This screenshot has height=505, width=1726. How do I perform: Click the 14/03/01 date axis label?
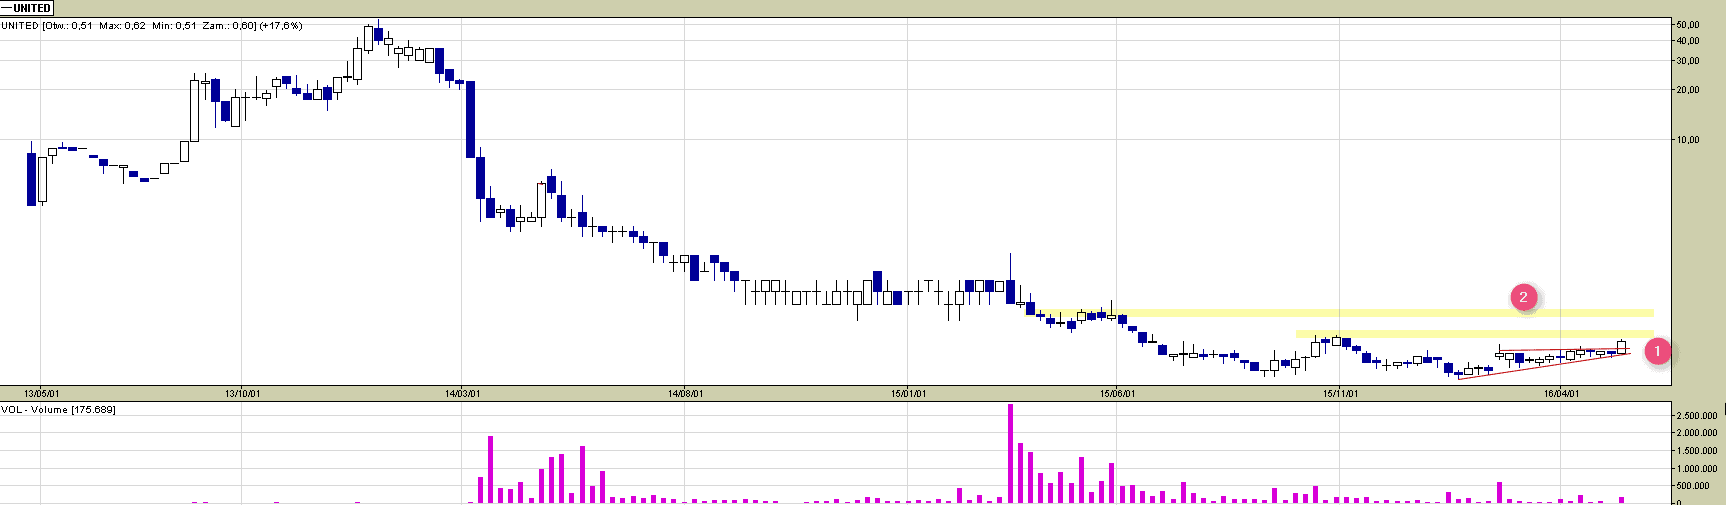[x=462, y=394]
